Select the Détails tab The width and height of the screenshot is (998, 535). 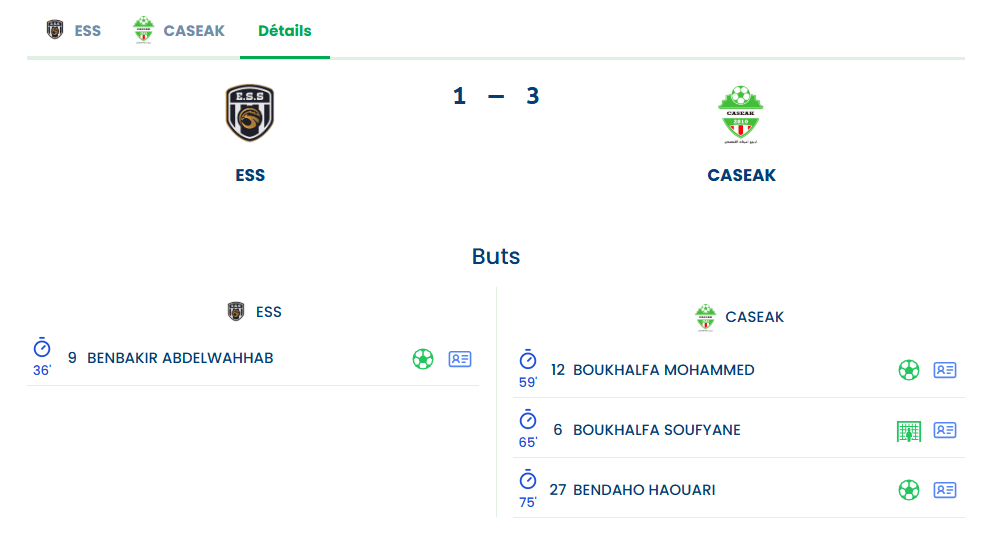tap(285, 30)
